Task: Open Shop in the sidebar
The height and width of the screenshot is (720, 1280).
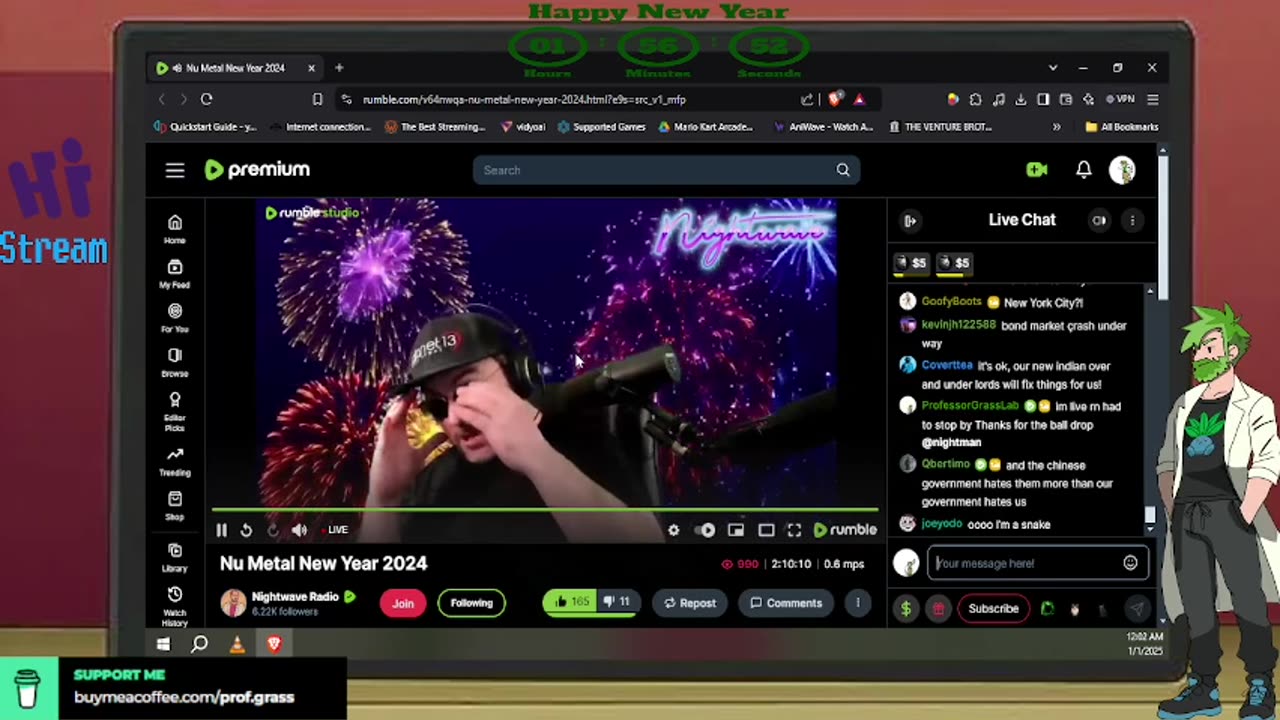Action: tap(175, 505)
